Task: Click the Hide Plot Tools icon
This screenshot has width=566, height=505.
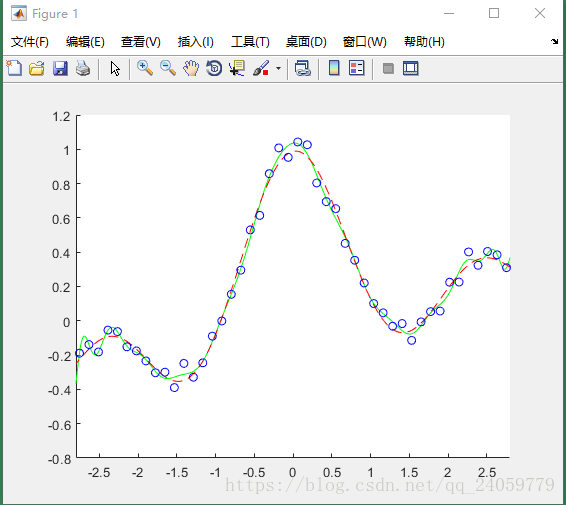Action: [388, 68]
